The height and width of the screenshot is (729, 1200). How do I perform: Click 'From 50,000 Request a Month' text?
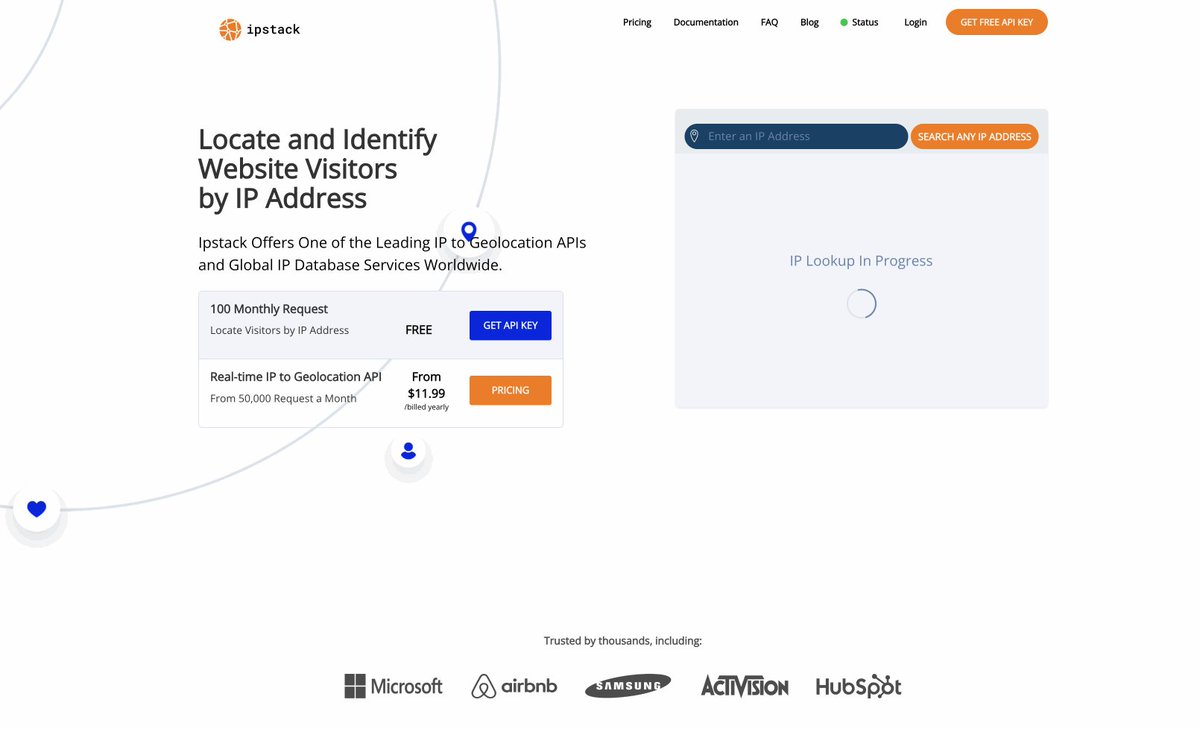(283, 399)
